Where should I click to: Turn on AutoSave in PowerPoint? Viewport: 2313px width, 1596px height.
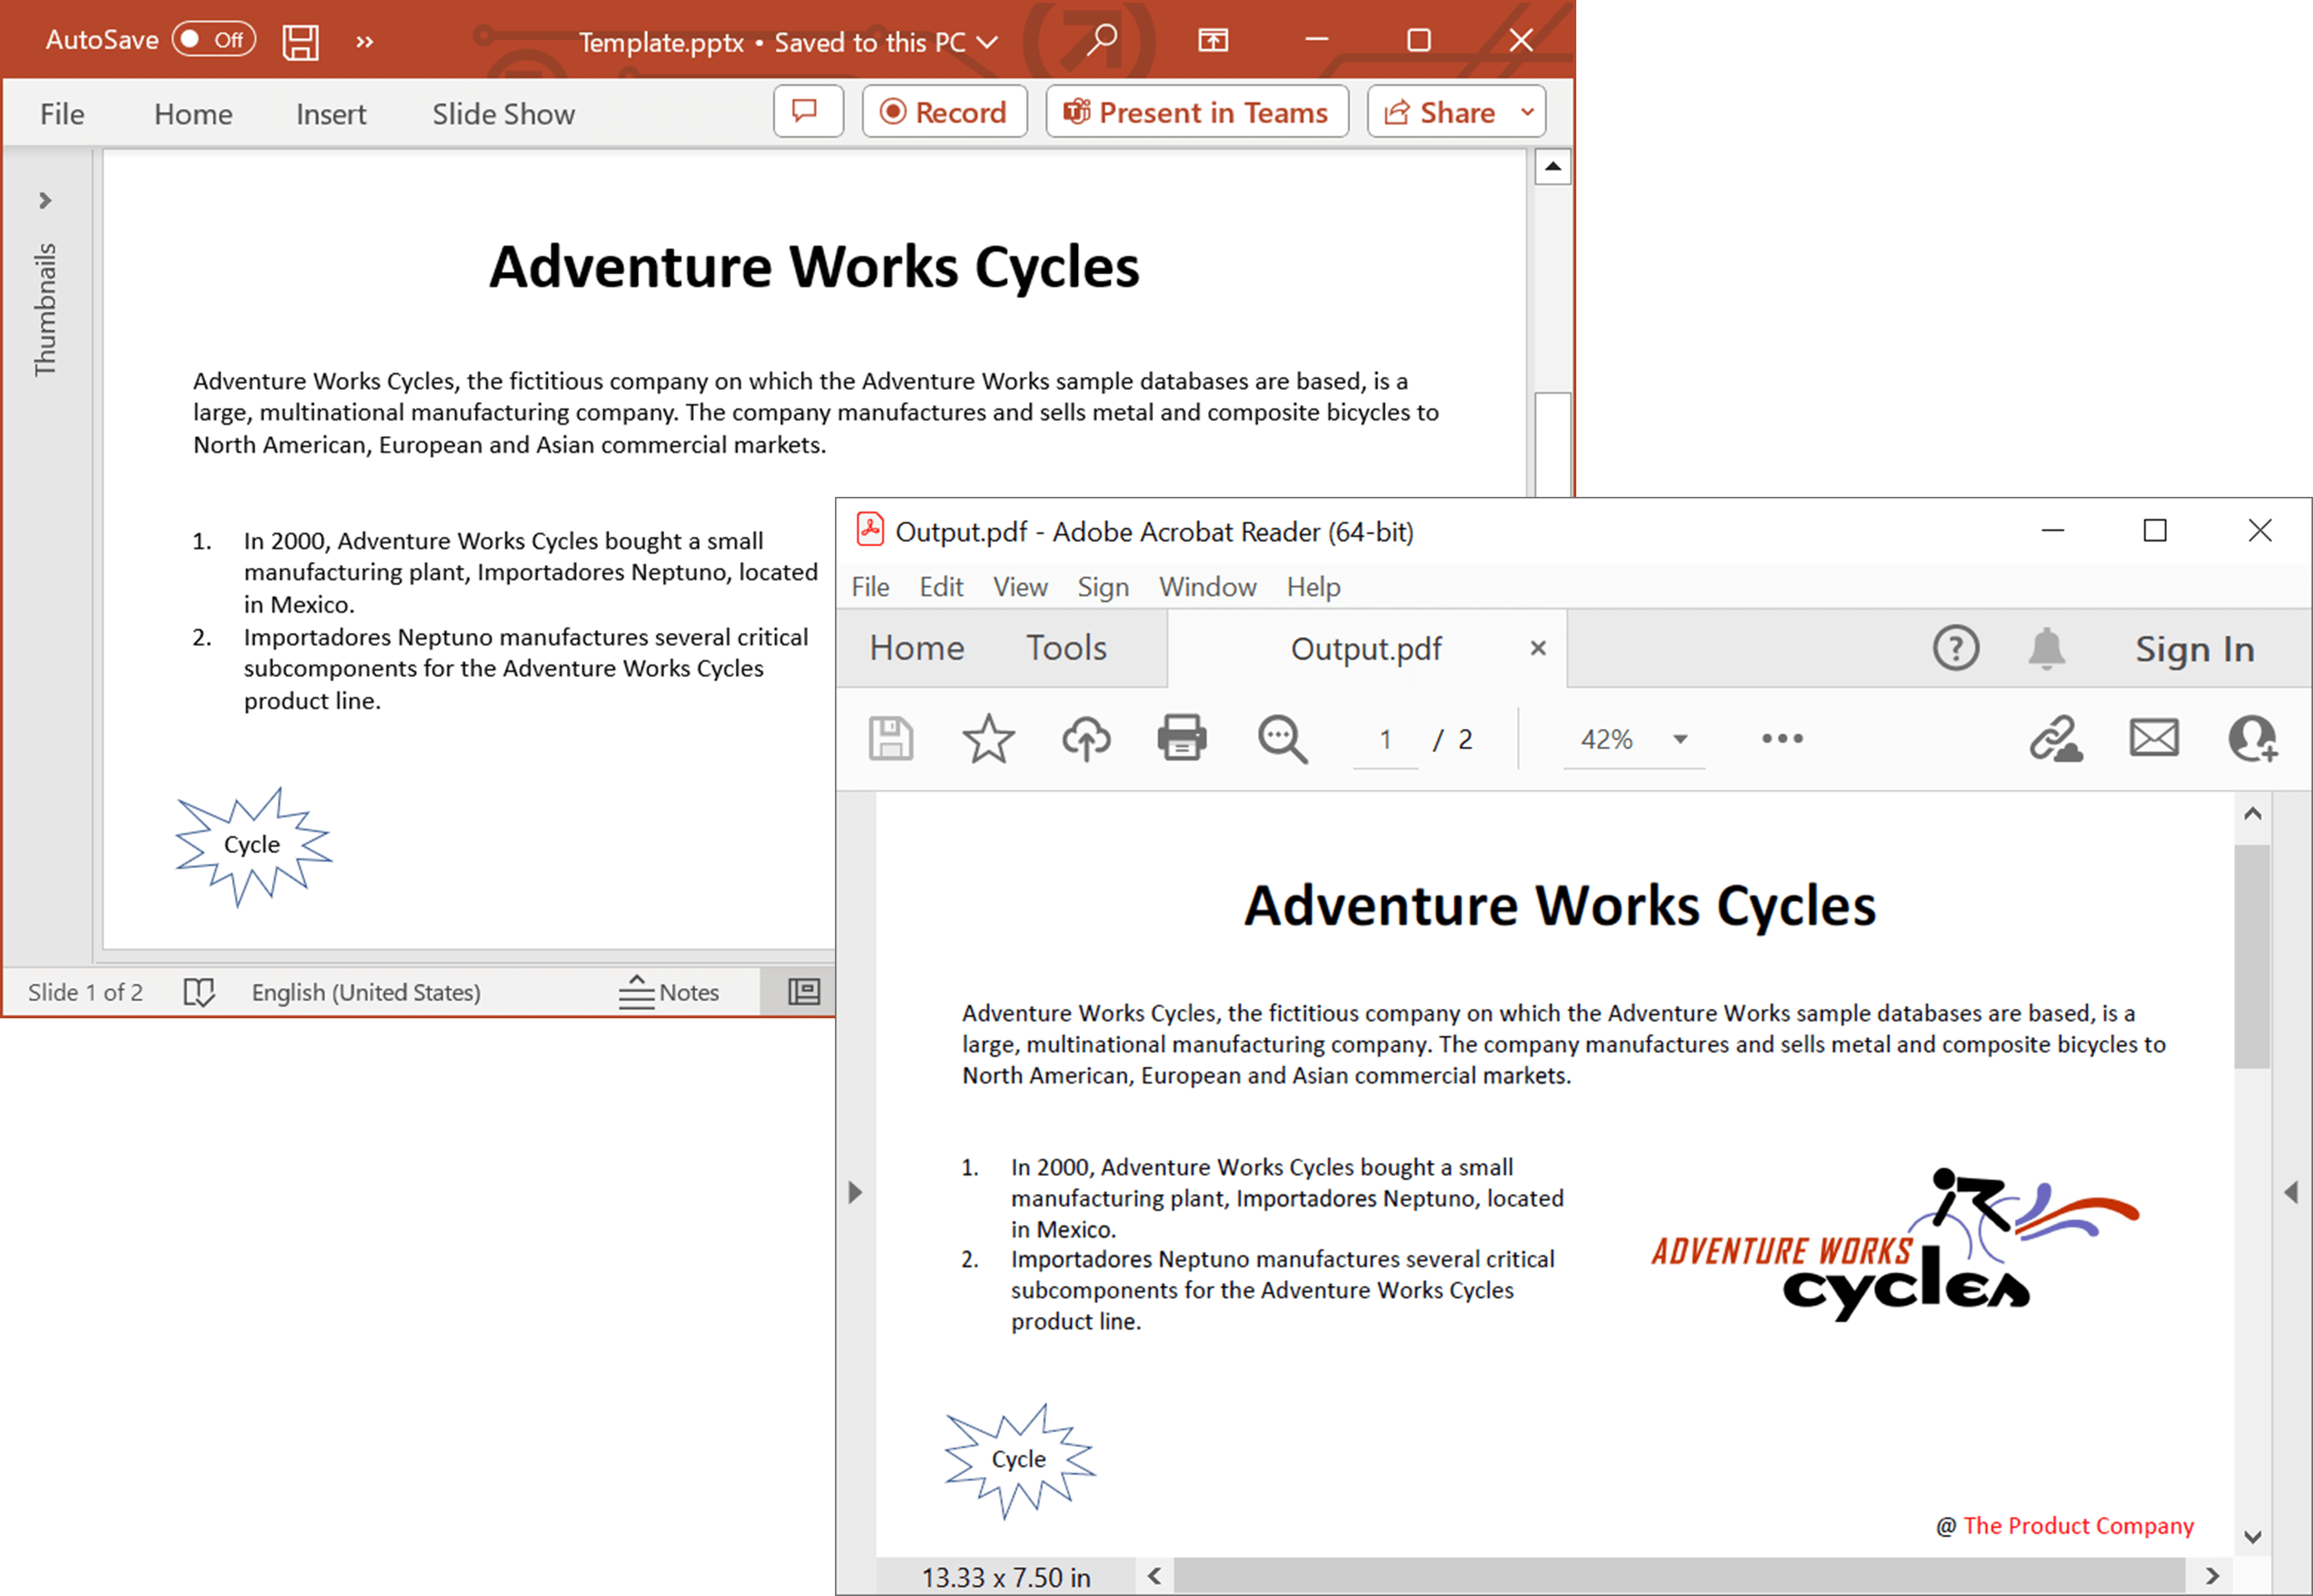[213, 39]
